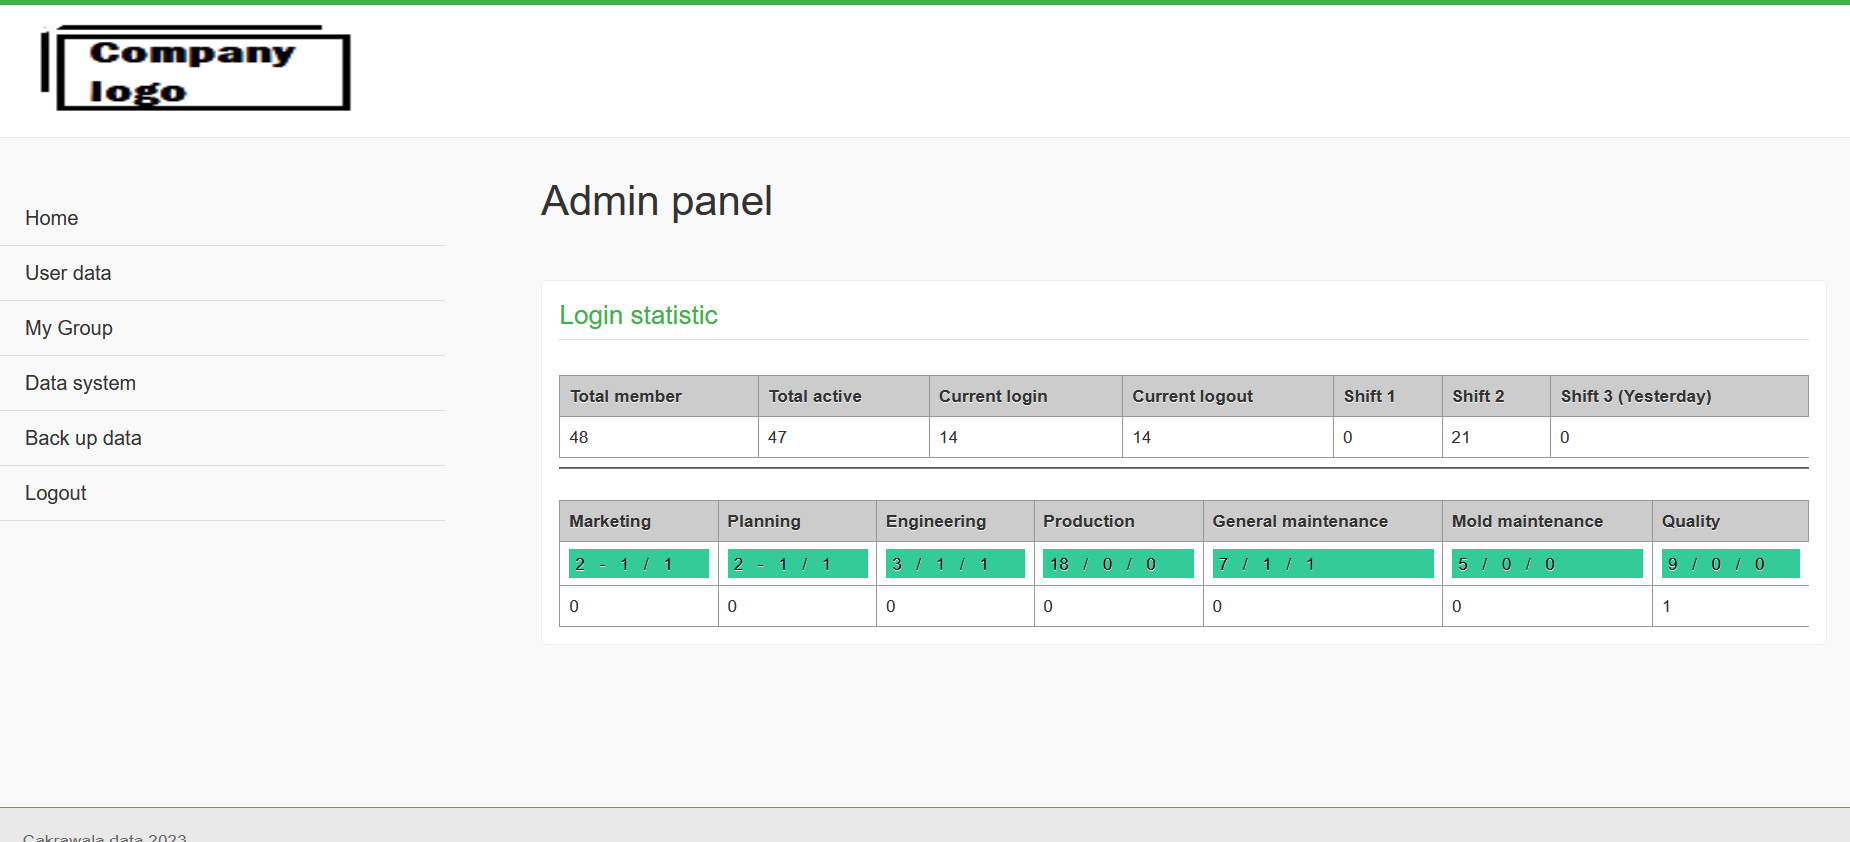This screenshot has width=1850, height=842.
Task: Click General maintenance green status bar
Action: click(1322, 564)
